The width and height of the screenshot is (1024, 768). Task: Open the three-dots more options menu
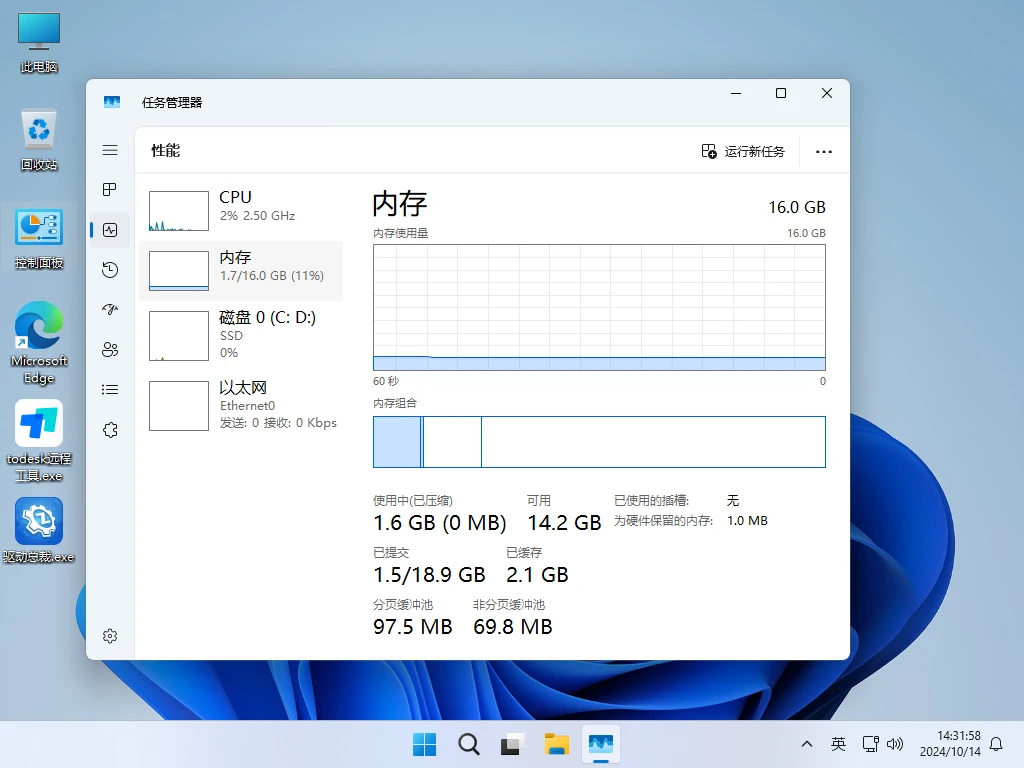click(x=824, y=152)
